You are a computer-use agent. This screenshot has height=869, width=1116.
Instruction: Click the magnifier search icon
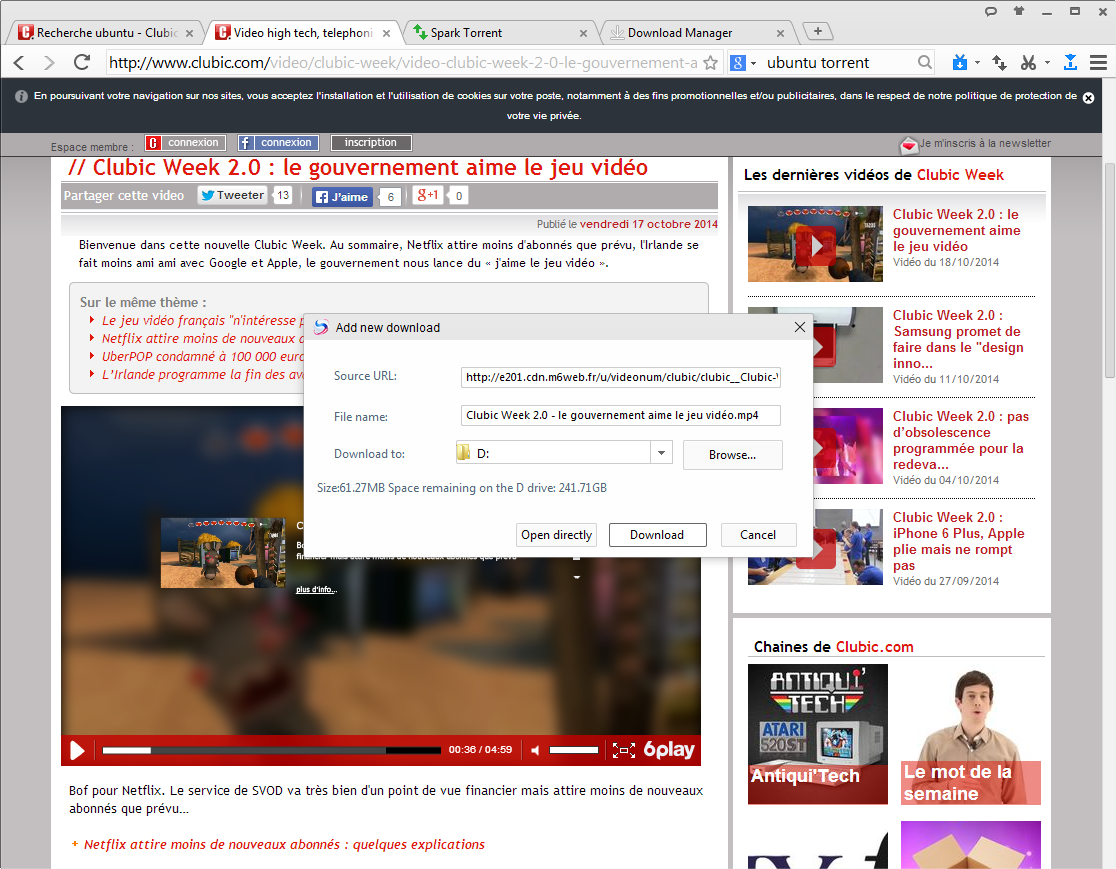point(925,63)
